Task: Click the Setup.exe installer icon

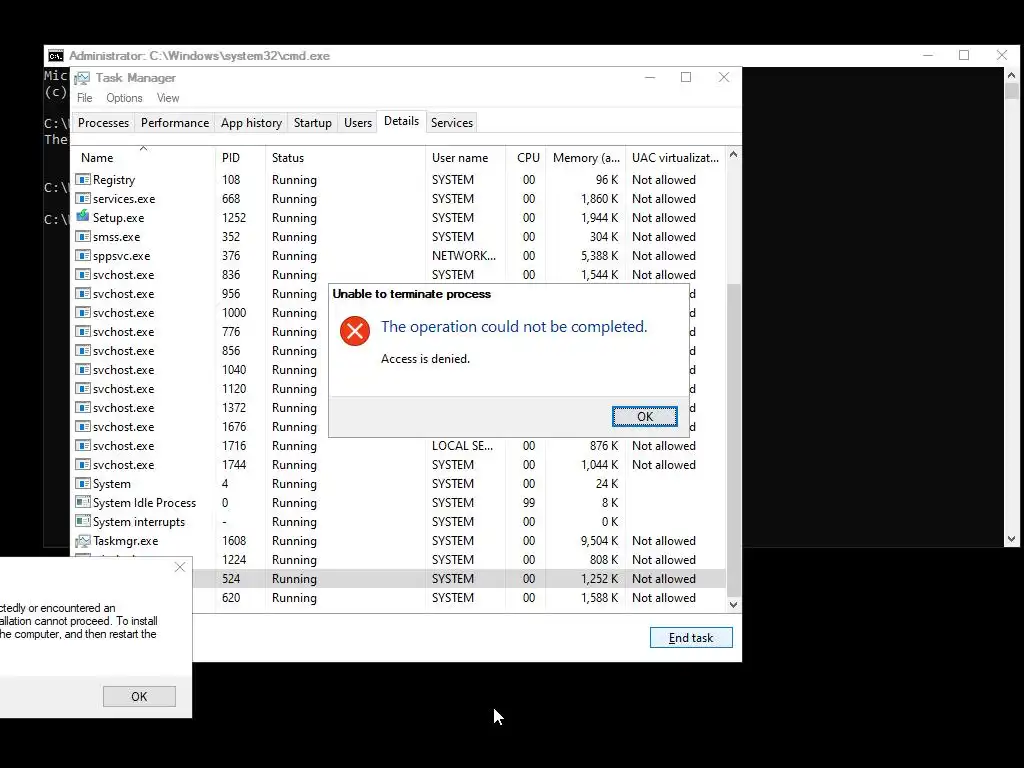Action: pos(82,217)
